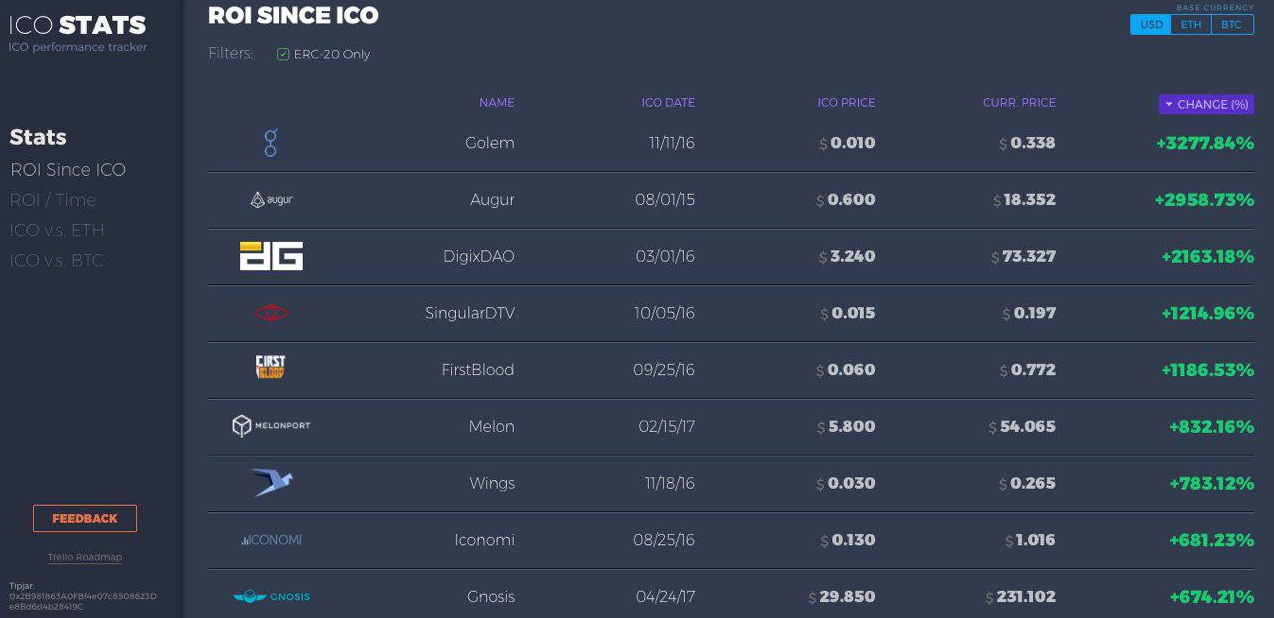Open the ICO v.s. ETH page
Viewport: 1274px width, 618px height.
click(57, 230)
